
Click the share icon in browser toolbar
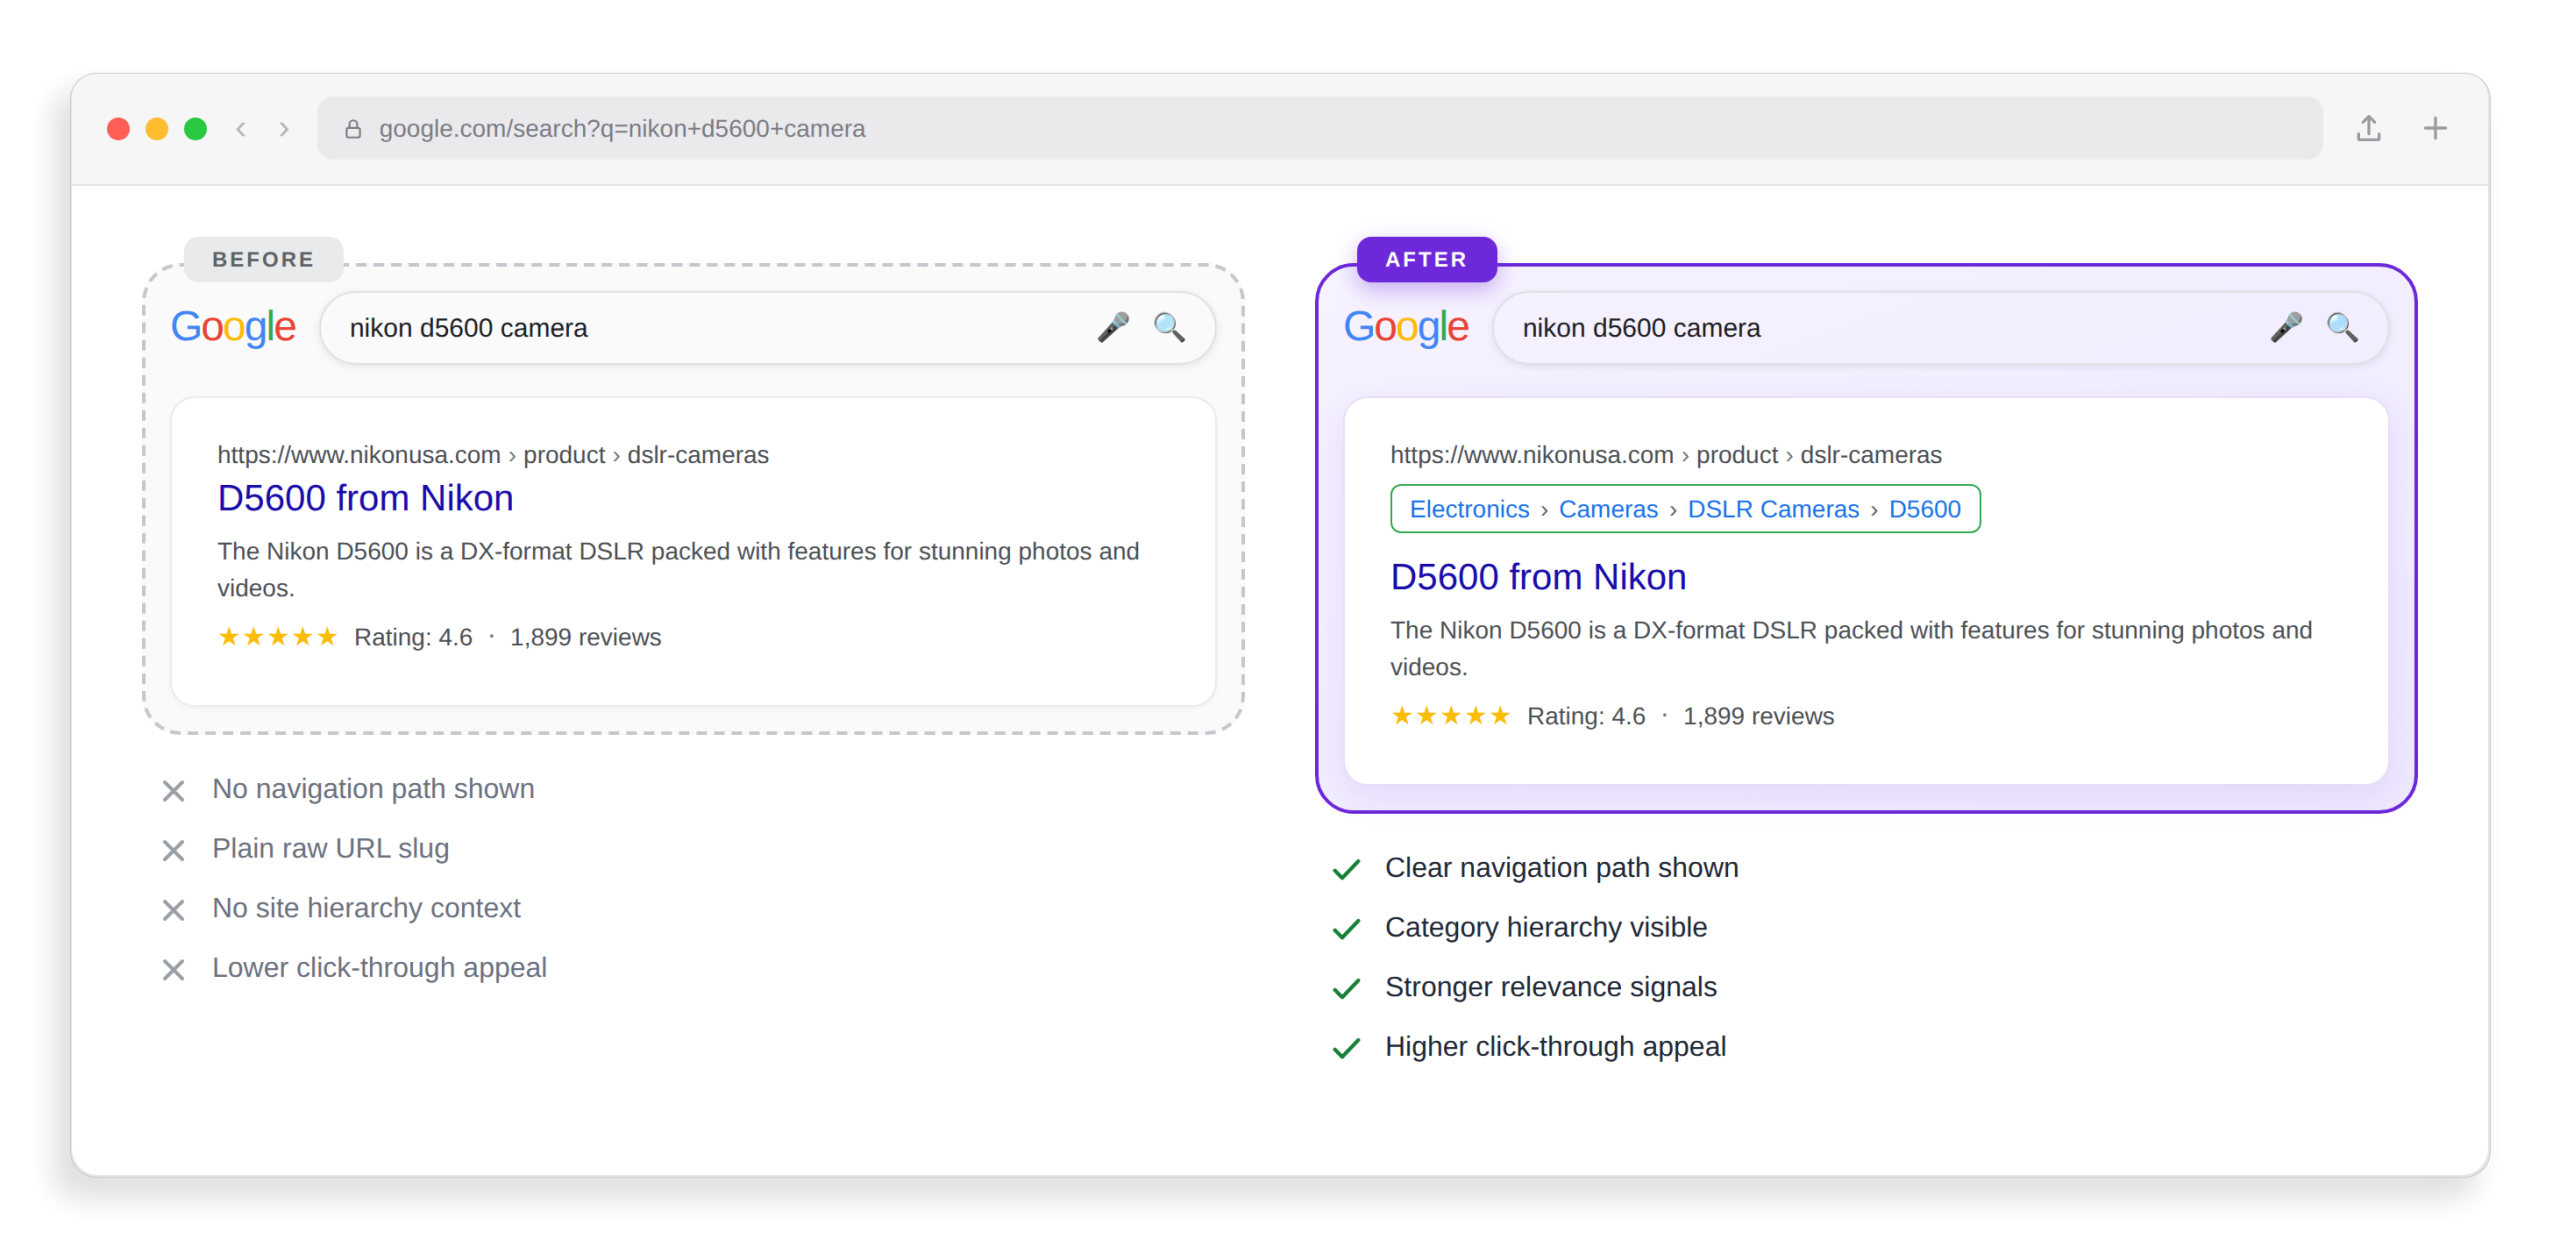pyautogui.click(x=2368, y=128)
